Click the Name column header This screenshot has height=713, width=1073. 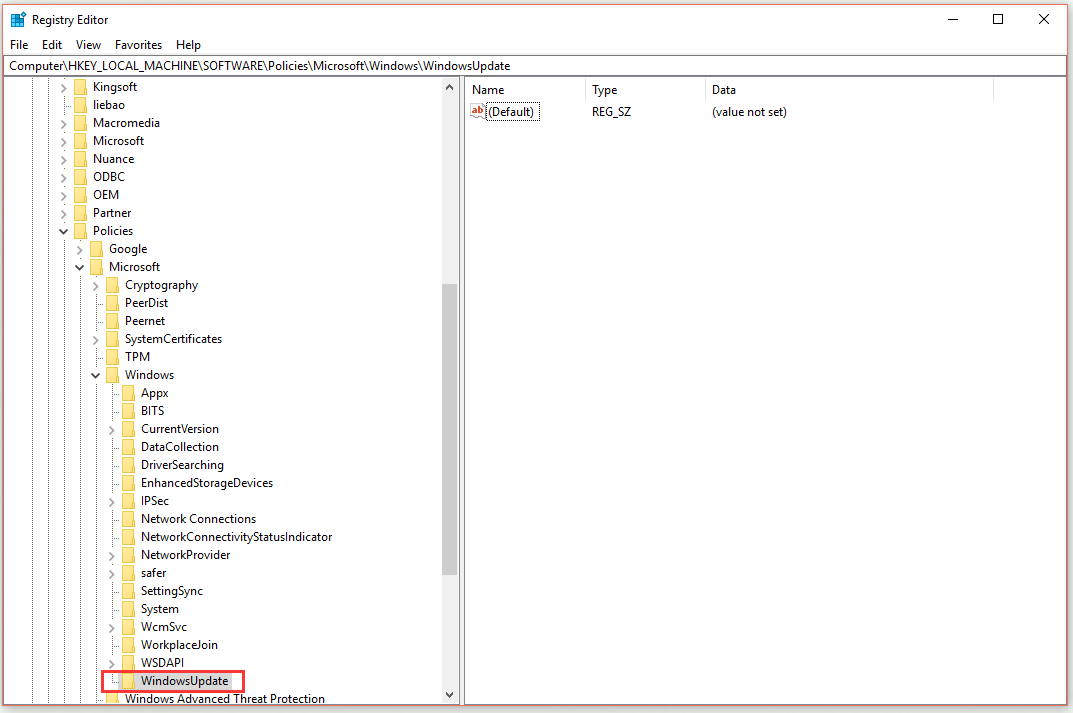point(488,89)
